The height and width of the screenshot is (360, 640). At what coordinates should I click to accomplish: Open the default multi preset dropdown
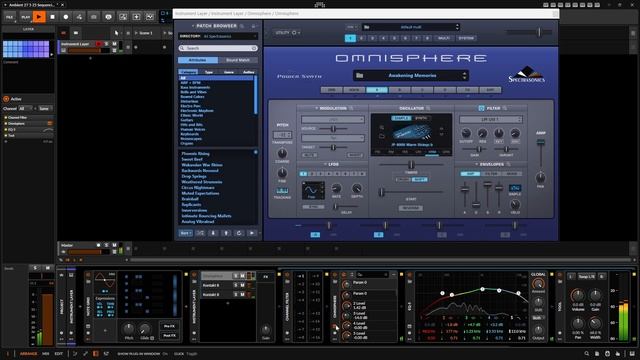(411, 27)
